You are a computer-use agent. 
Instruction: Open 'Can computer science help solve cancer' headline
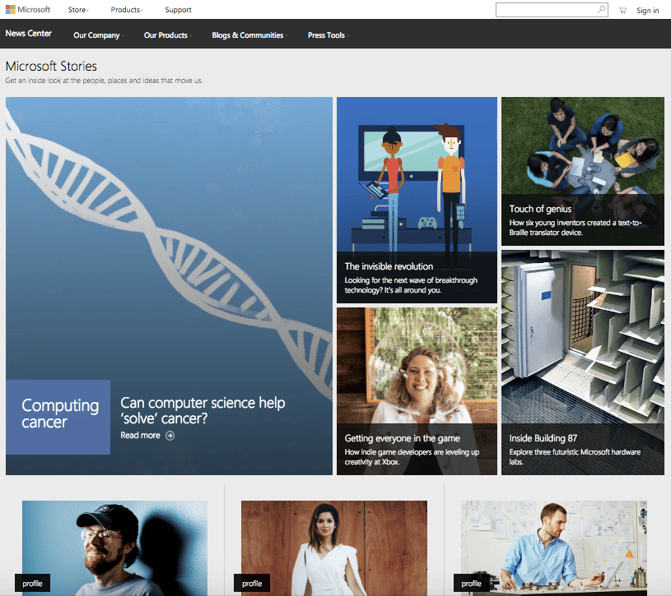203,410
